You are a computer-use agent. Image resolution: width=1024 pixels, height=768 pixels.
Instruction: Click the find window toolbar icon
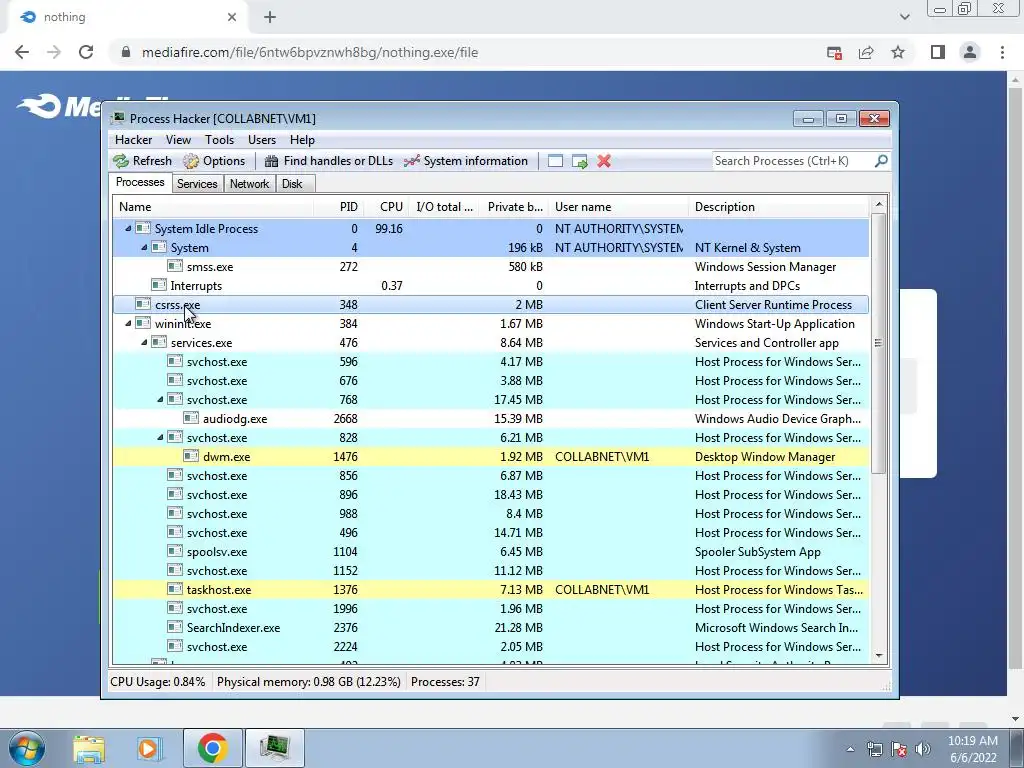coord(555,161)
